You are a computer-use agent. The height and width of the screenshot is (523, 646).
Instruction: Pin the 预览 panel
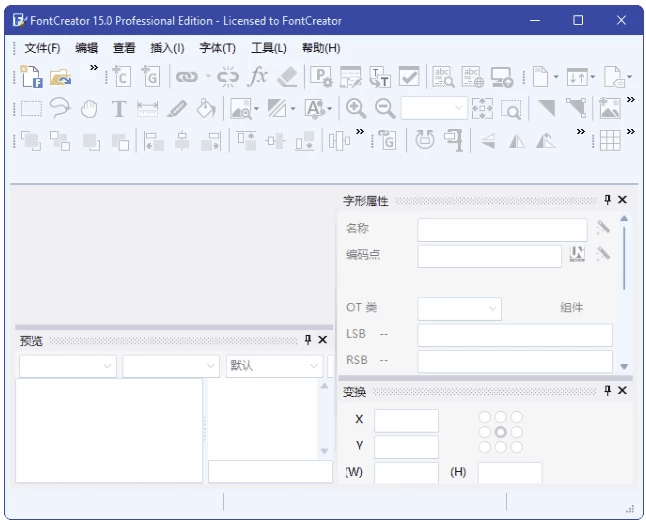308,340
